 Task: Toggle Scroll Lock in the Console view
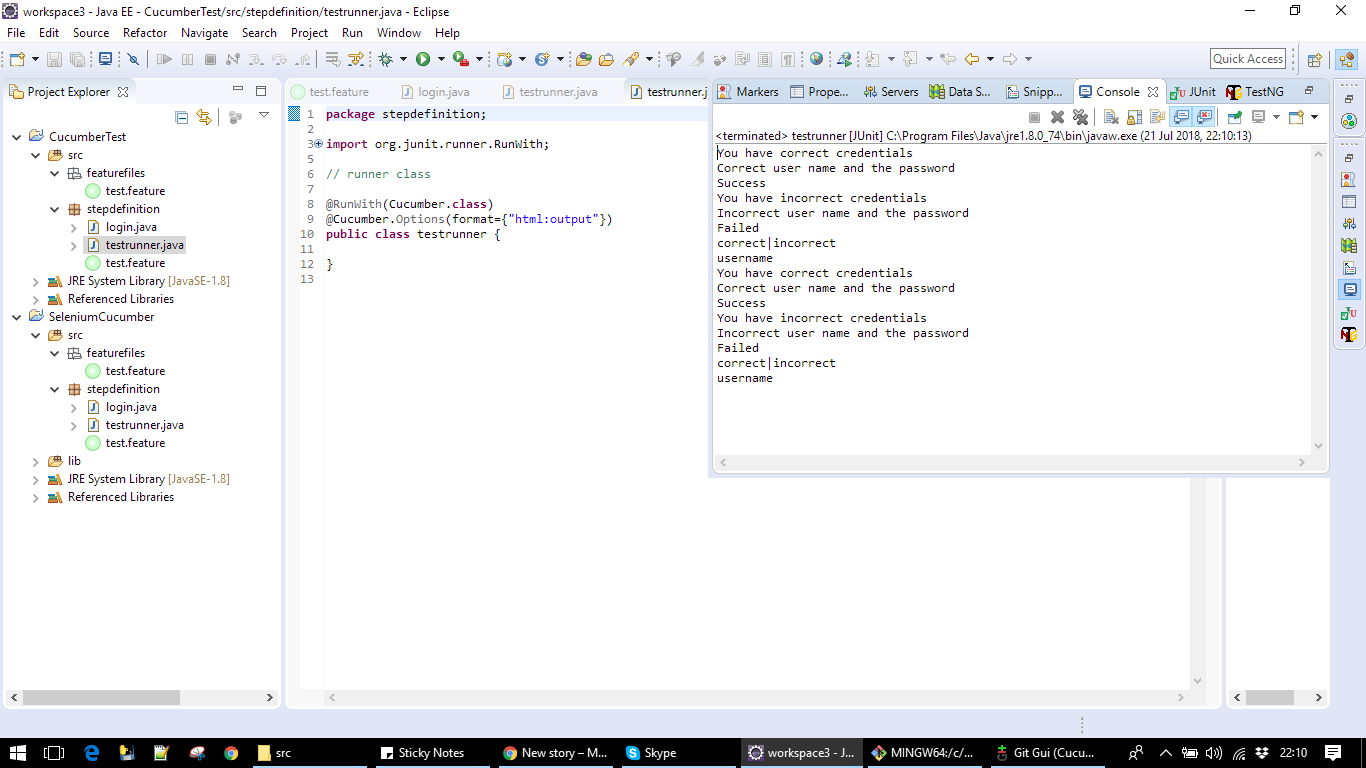point(1135,117)
